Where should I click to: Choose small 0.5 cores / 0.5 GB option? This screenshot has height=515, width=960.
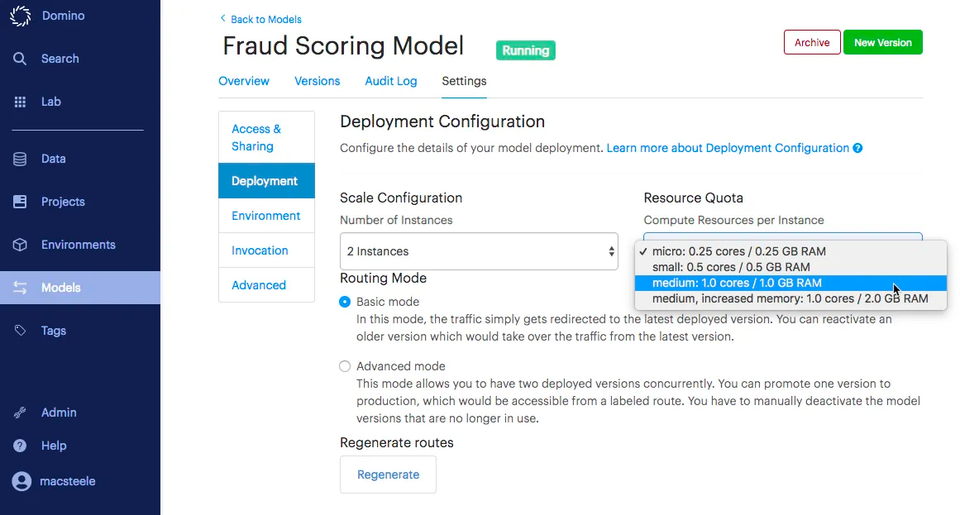coord(731,267)
